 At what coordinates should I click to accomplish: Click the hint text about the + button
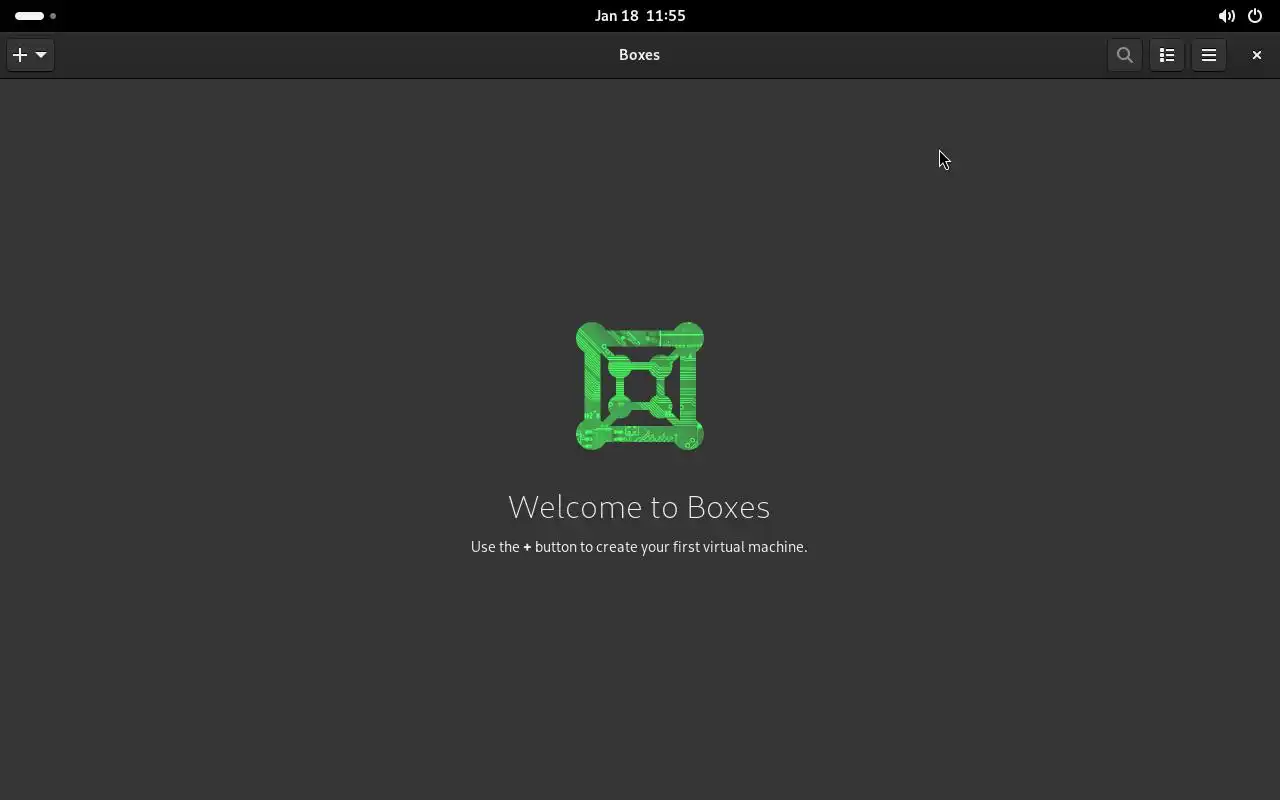(639, 547)
